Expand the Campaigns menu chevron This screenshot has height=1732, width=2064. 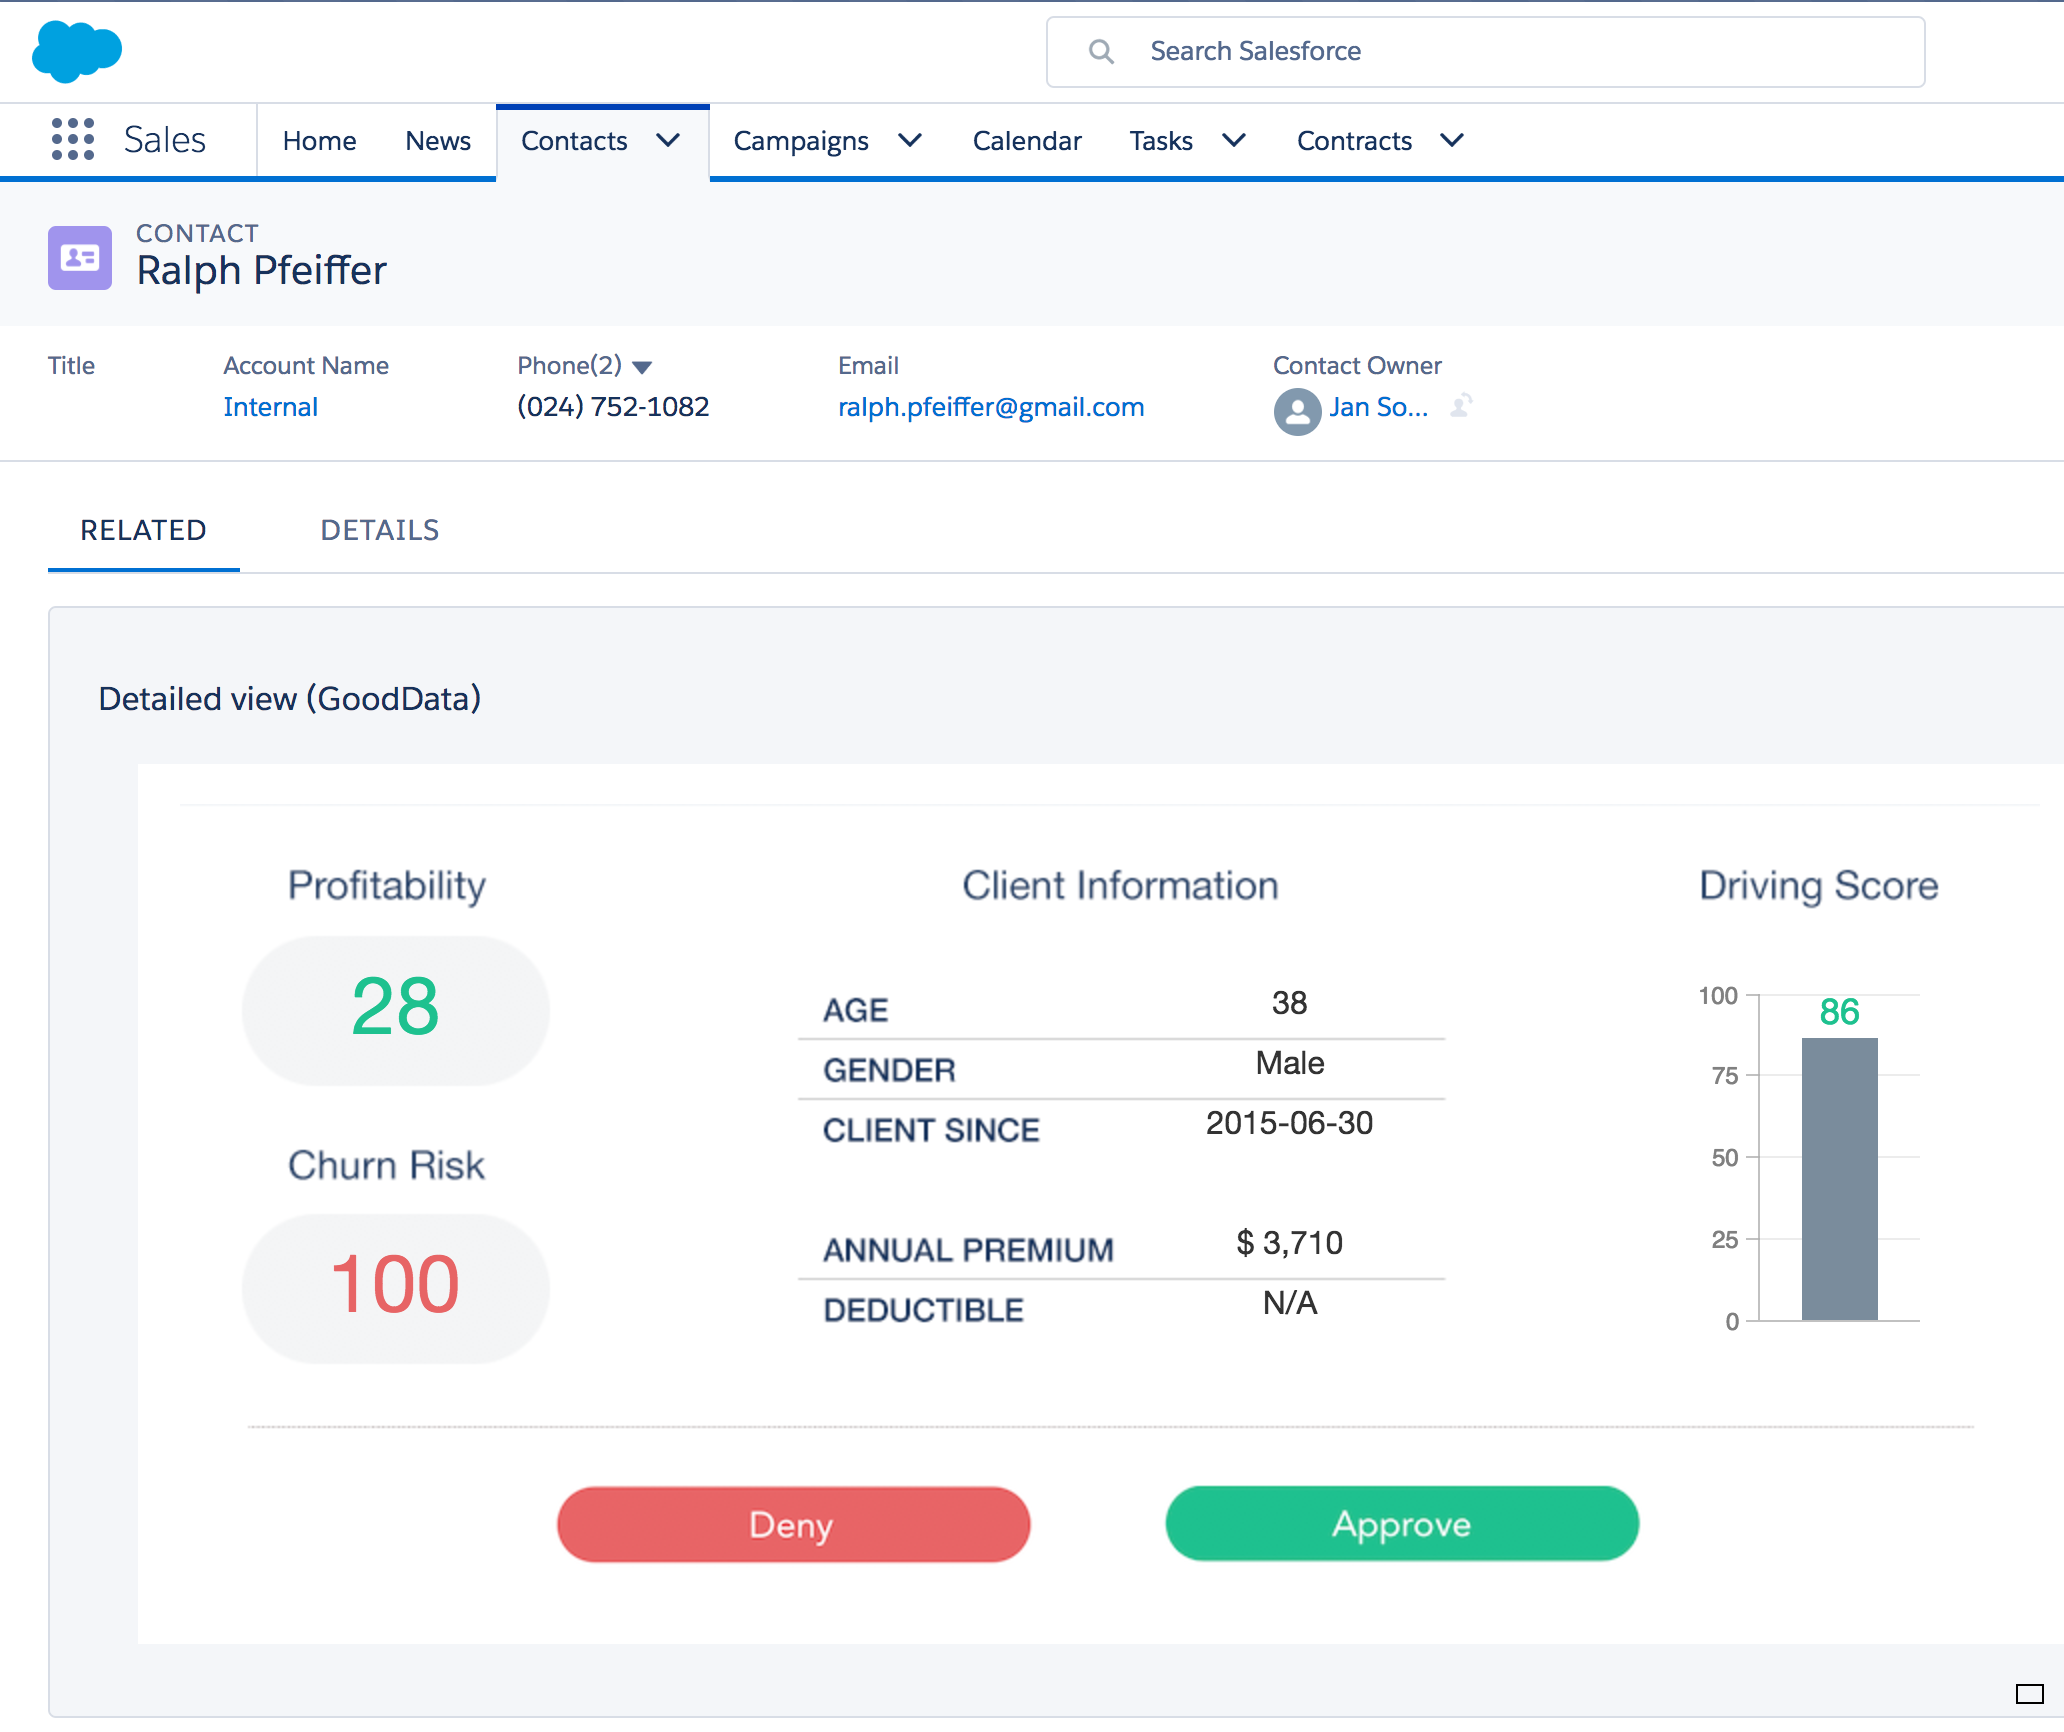(910, 140)
